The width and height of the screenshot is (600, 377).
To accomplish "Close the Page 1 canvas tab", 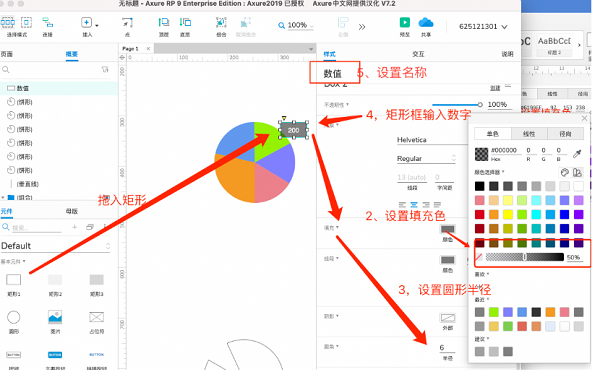I will click(x=148, y=49).
